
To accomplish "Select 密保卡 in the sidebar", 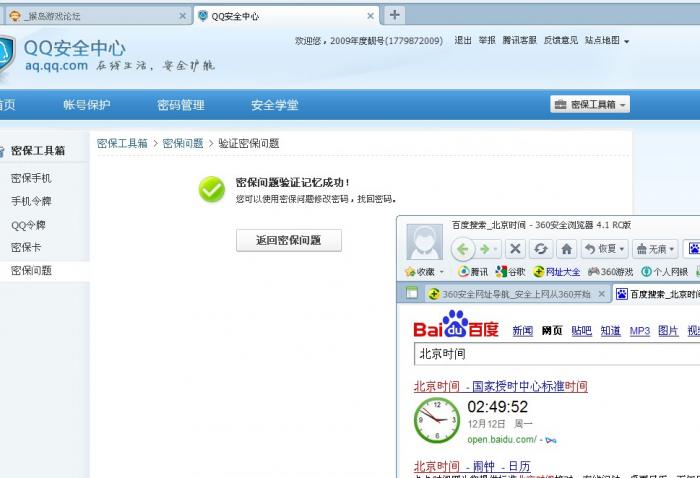I will click(x=25, y=247).
